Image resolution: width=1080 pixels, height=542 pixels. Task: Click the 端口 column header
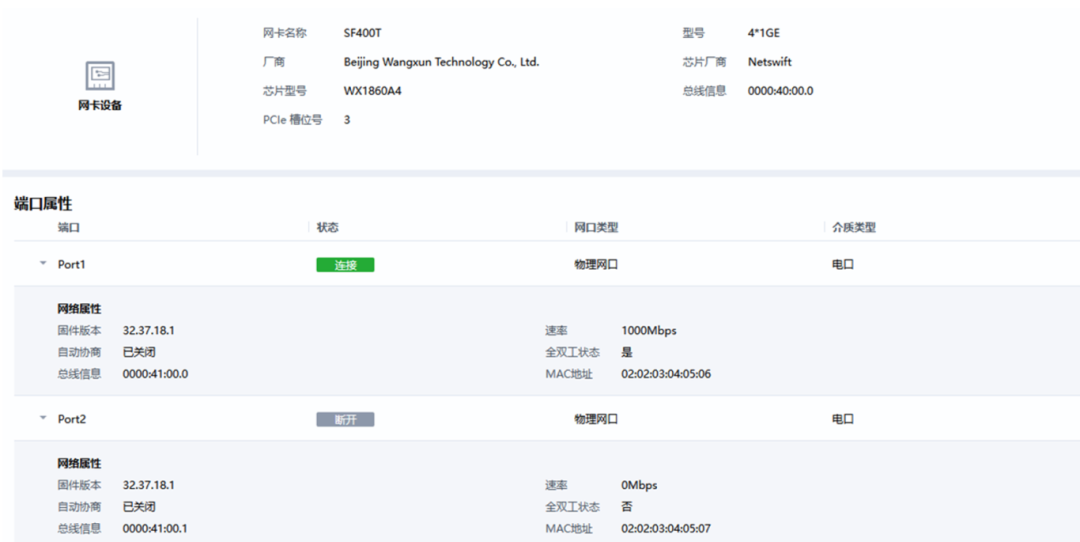coord(69,227)
